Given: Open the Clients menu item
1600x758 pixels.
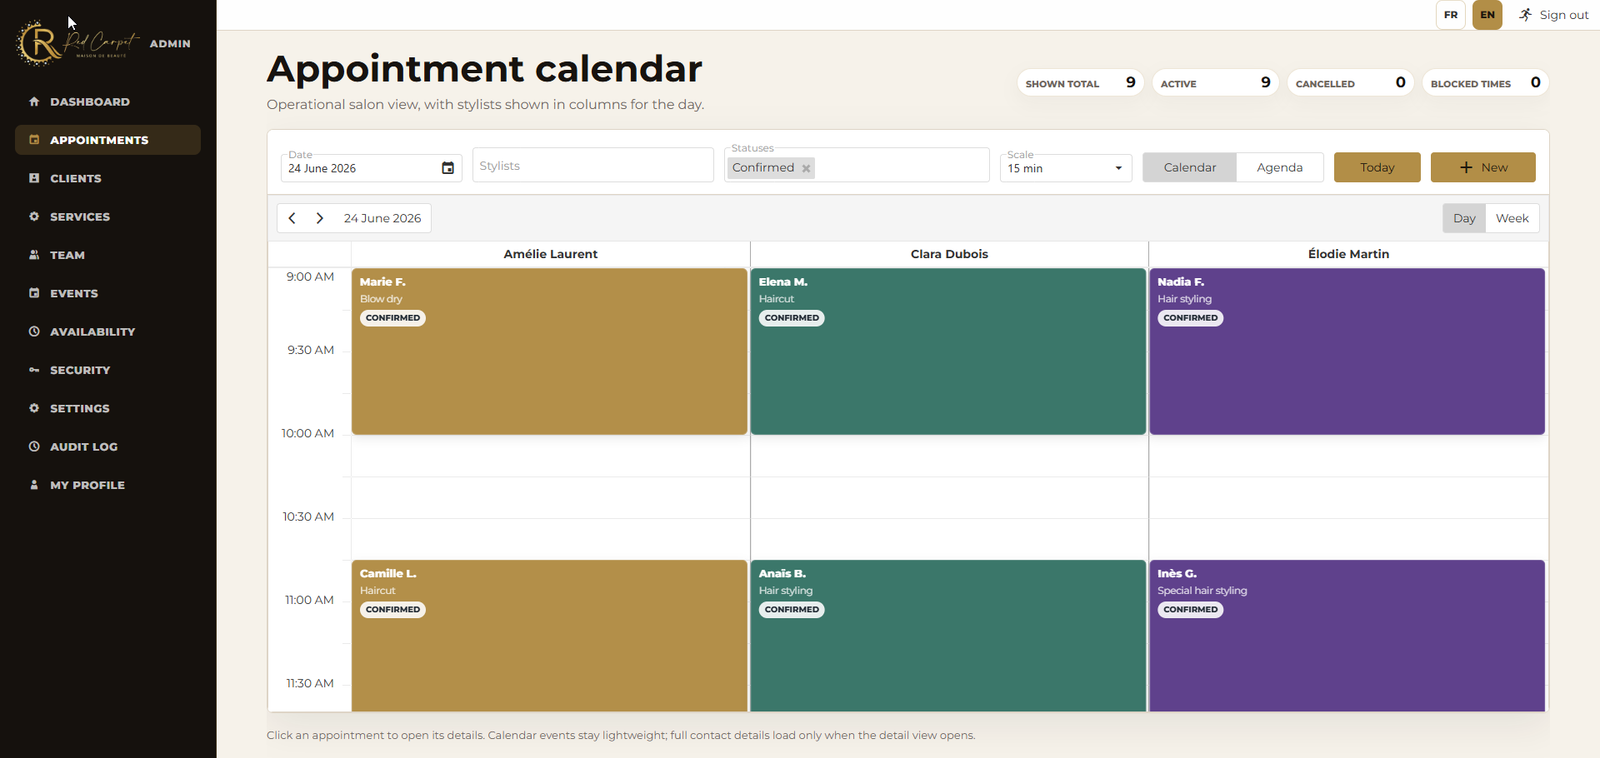Looking at the screenshot, I should click(x=108, y=178).
